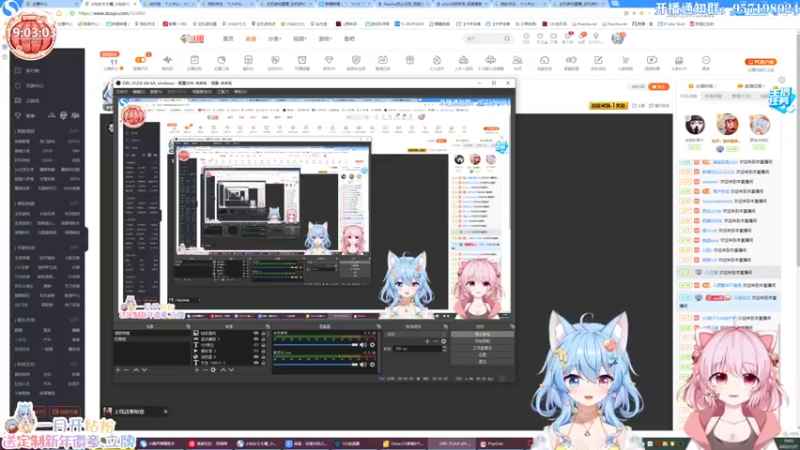Click the Douyu search magnifier icon

[x=507, y=39]
